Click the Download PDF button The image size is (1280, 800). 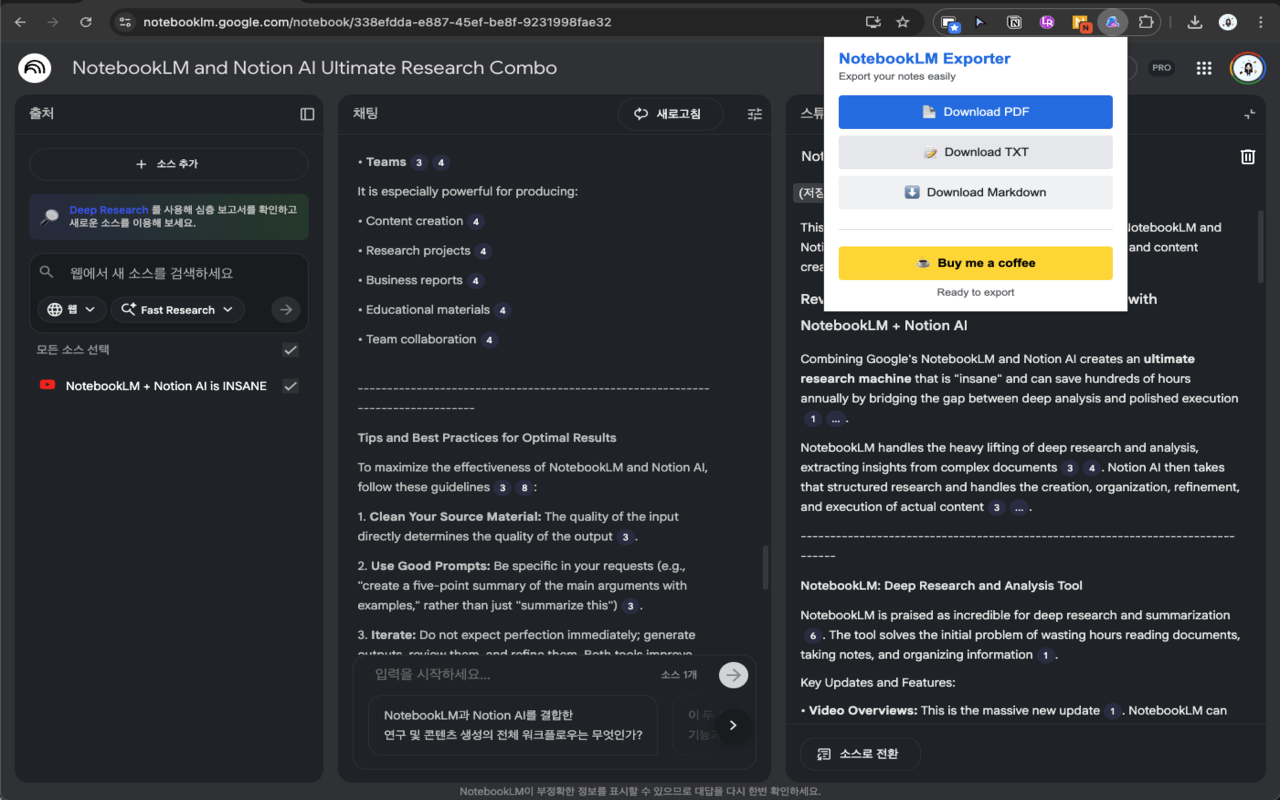pos(975,112)
